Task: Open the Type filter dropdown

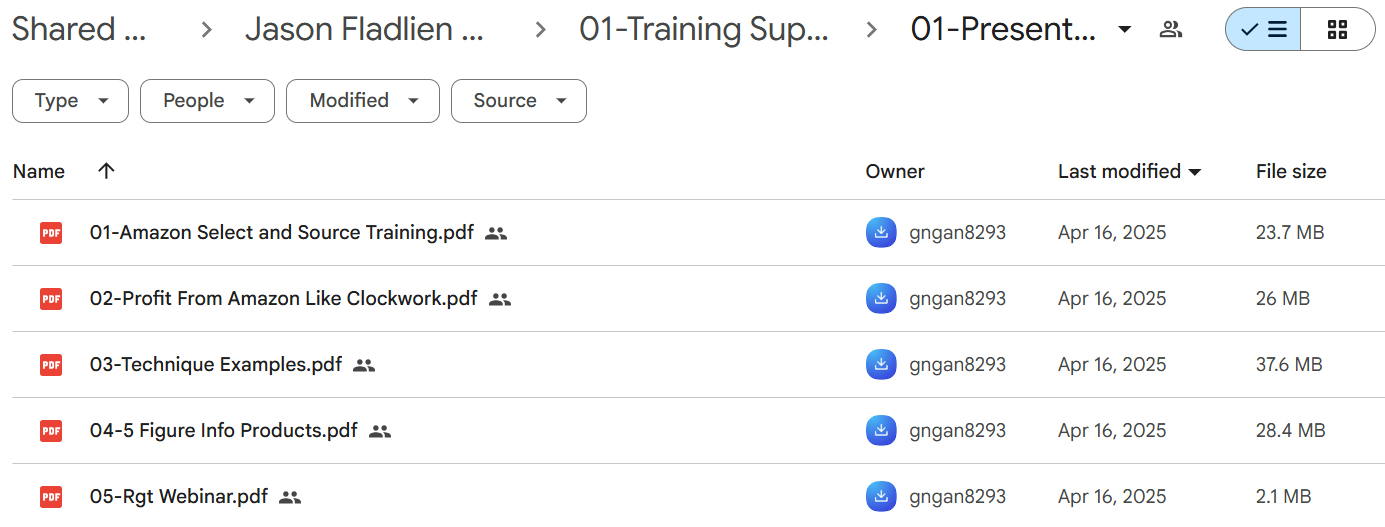Action: coord(70,101)
